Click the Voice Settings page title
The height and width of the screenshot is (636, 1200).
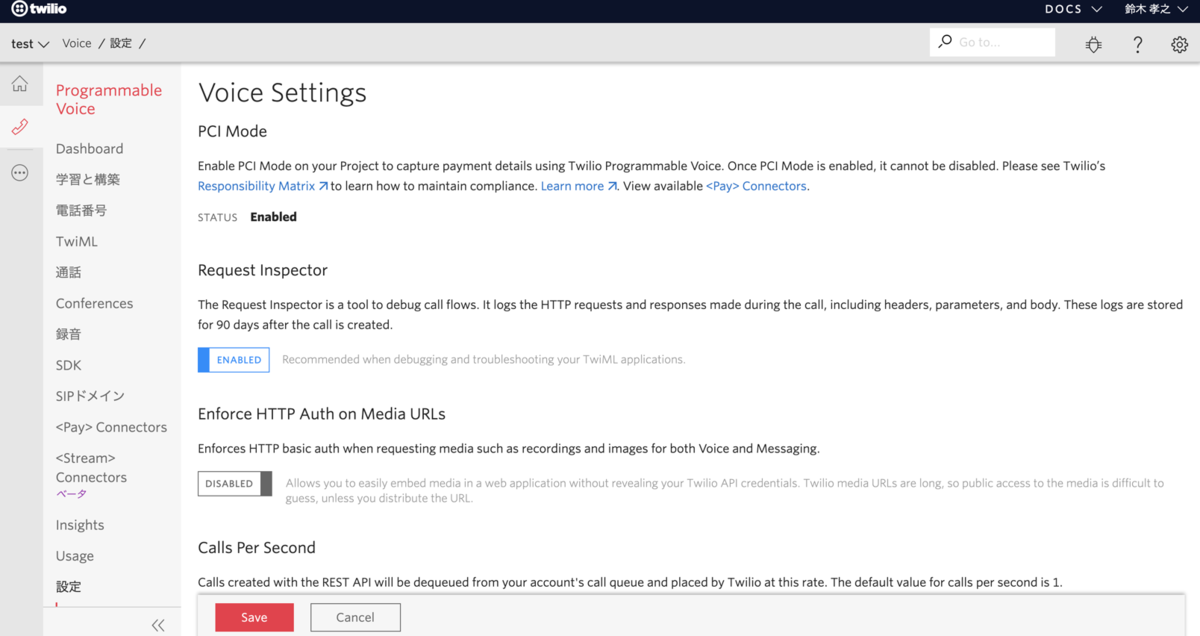(x=282, y=93)
